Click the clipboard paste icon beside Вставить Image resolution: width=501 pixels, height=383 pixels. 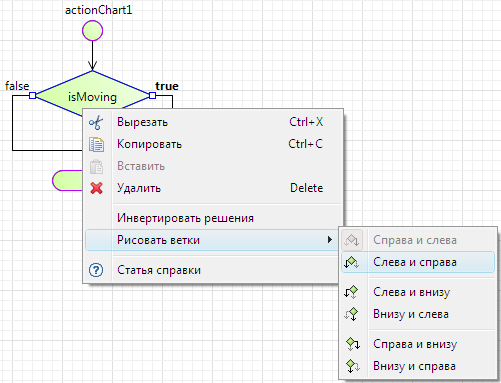(96, 167)
